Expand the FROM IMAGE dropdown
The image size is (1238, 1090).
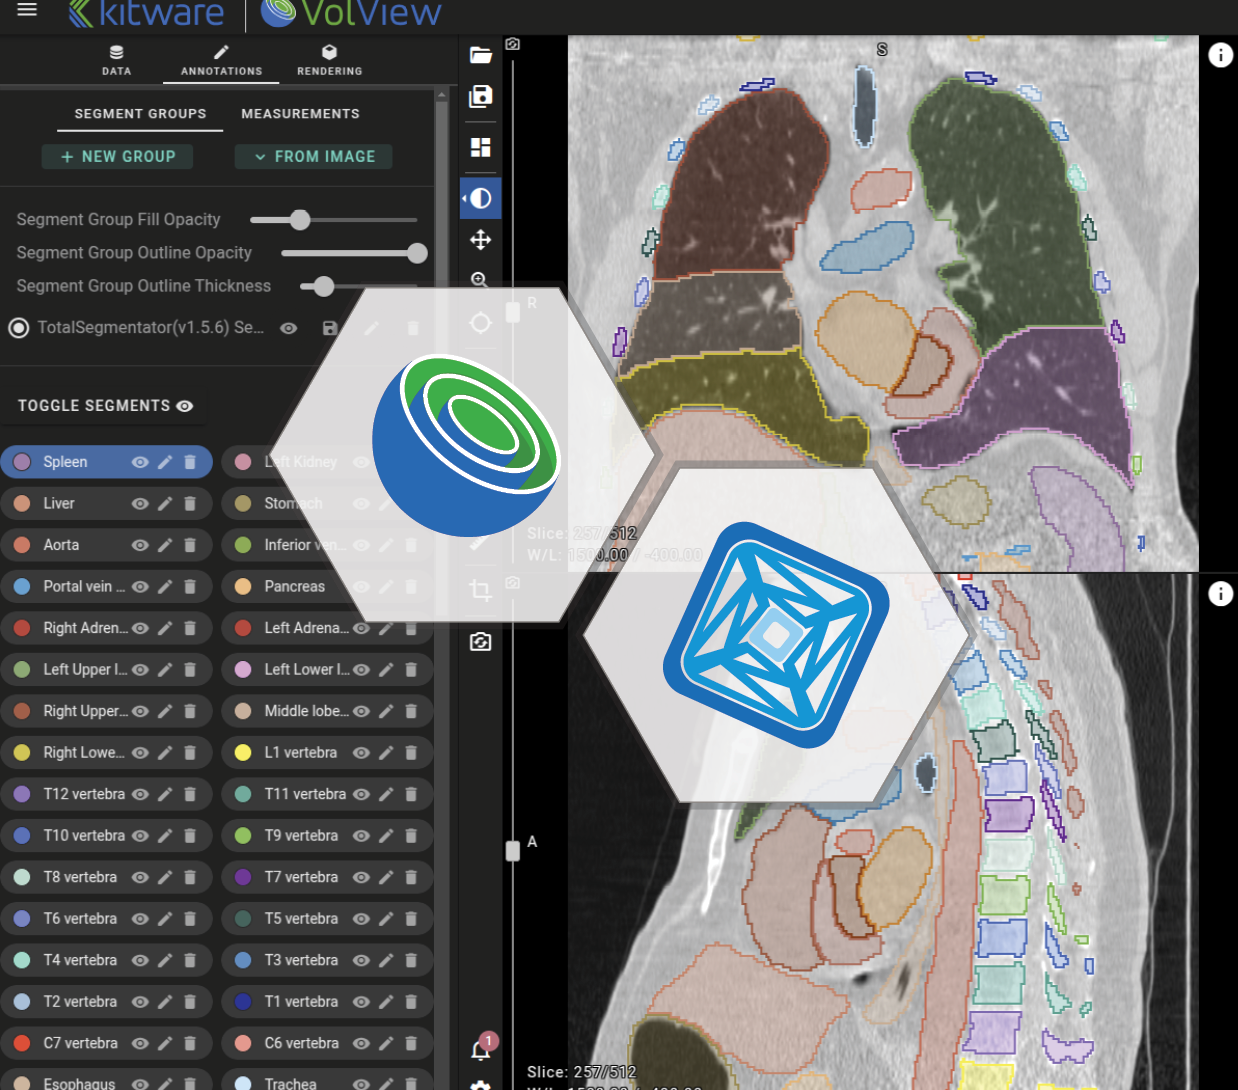pos(313,157)
